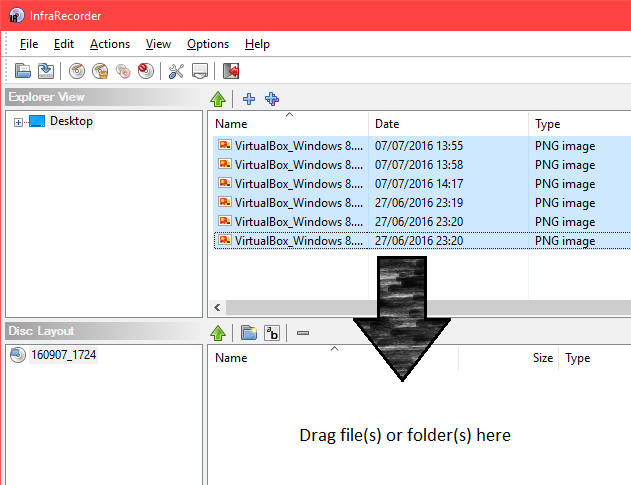
Task: Click the Remove minus icon in Disc Layout
Action: [303, 333]
